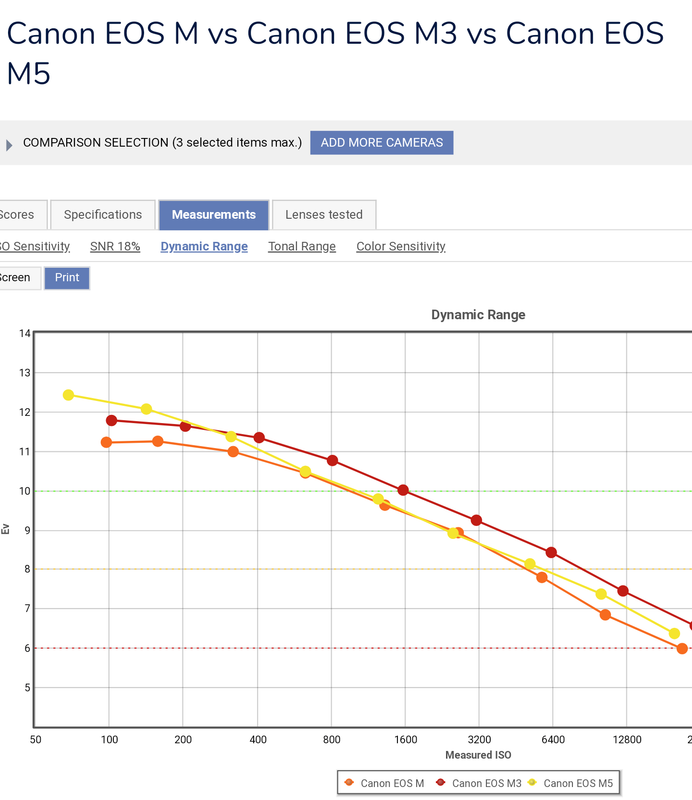Open the Specifications tab

click(x=103, y=215)
